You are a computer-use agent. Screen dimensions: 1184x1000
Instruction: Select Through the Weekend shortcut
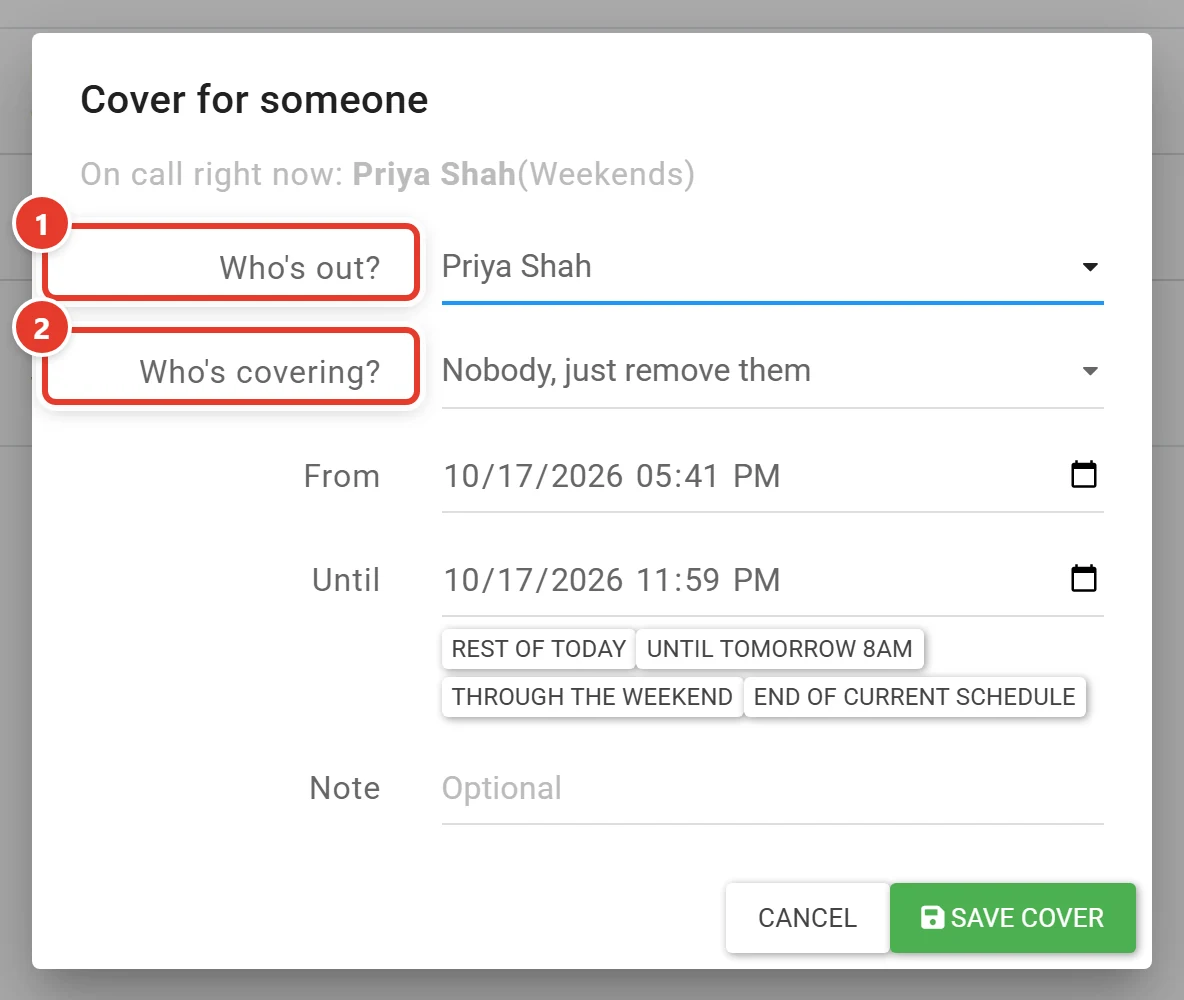point(592,696)
